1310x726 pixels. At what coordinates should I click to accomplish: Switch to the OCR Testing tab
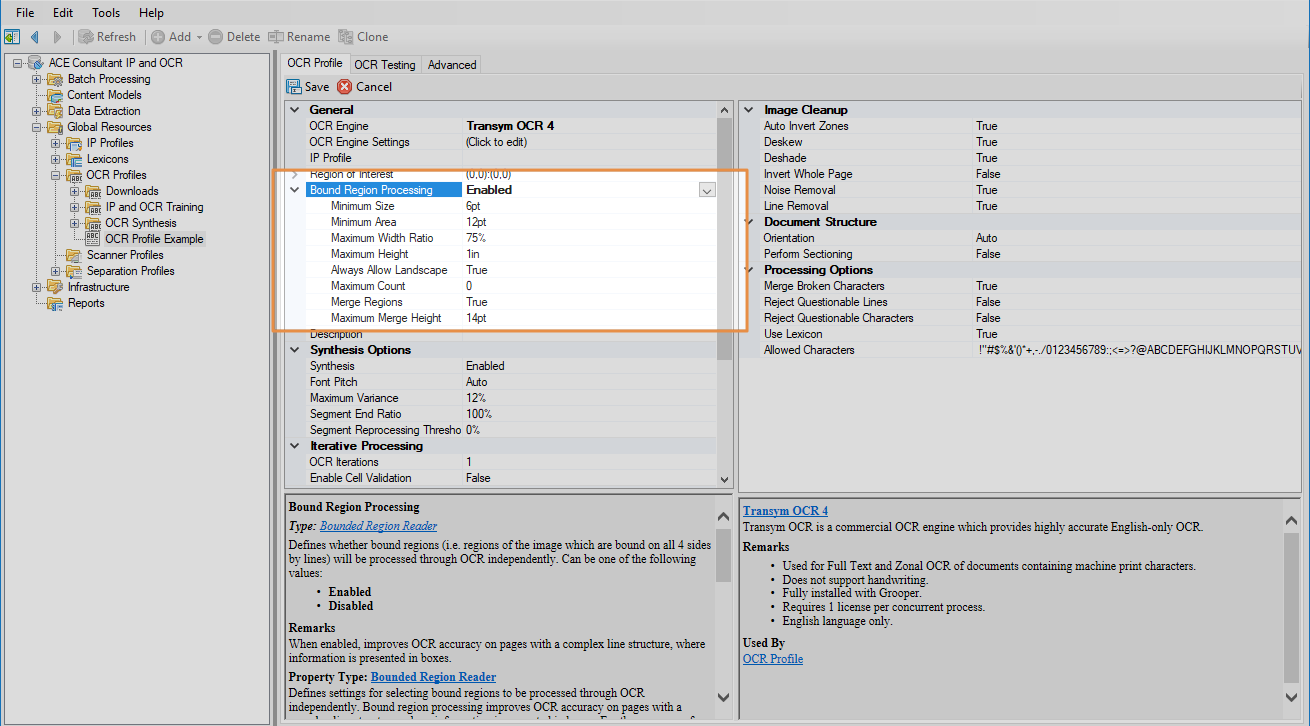(x=384, y=64)
